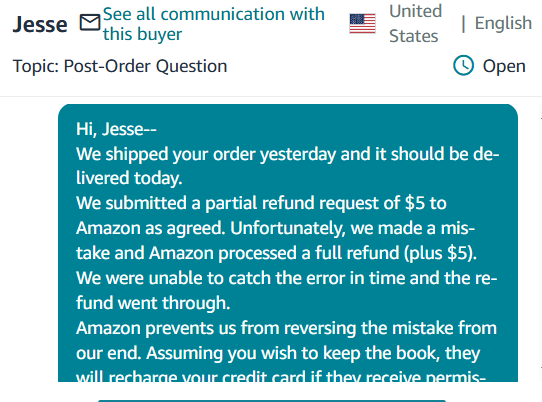The width and height of the screenshot is (542, 402).
Task: Click the envelope icon beside Jesse
Action: click(90, 23)
